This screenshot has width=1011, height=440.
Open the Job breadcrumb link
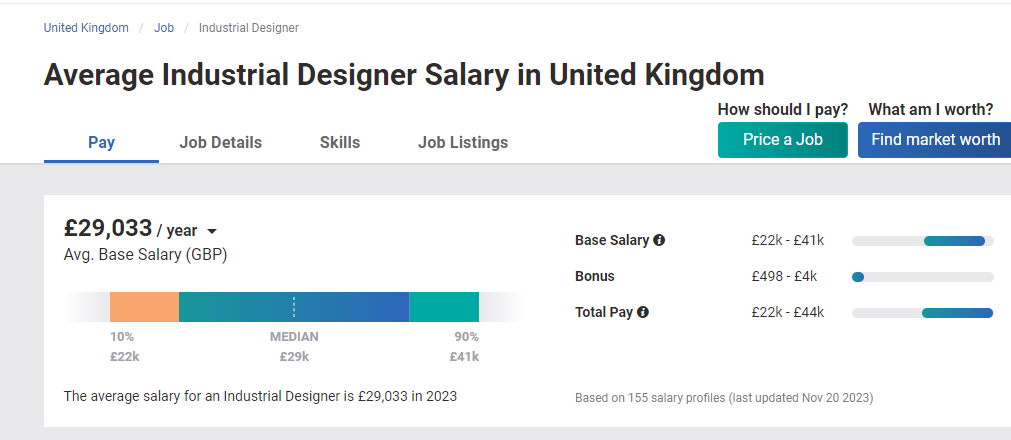pos(164,28)
